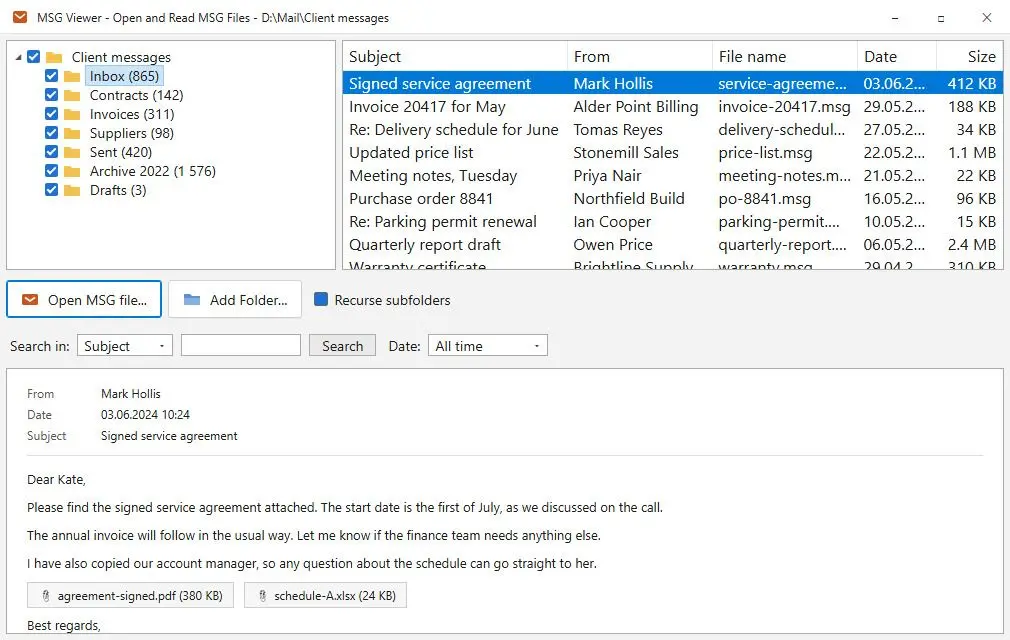1010x640 pixels.
Task: Uncheck the Suppliers folder checkbox
Action: click(52, 133)
